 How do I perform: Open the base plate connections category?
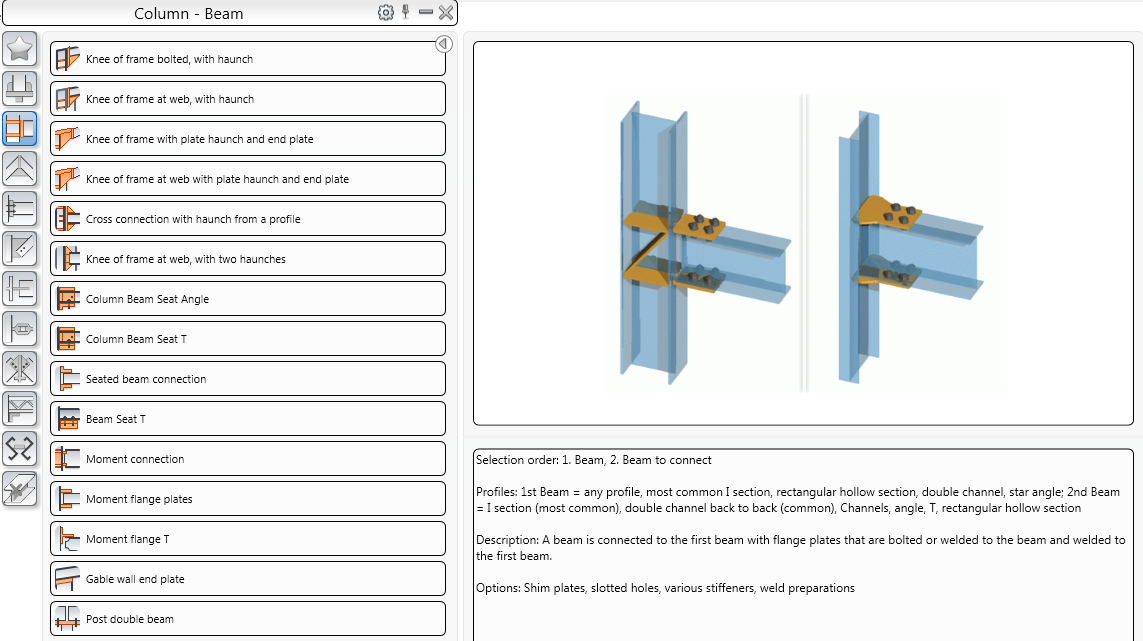click(20, 89)
